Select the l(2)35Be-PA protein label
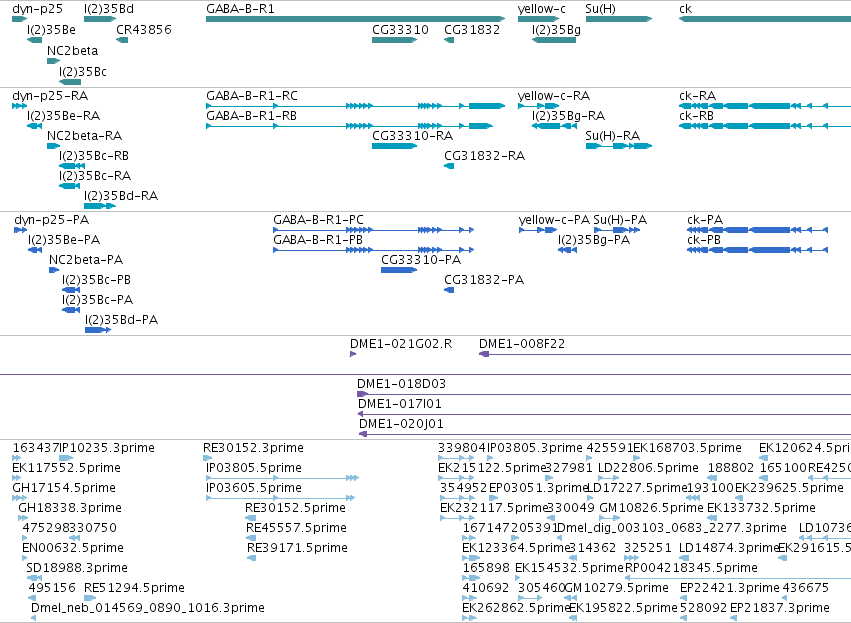Viewport: 851px width, 623px height. pyautogui.click(x=64, y=240)
